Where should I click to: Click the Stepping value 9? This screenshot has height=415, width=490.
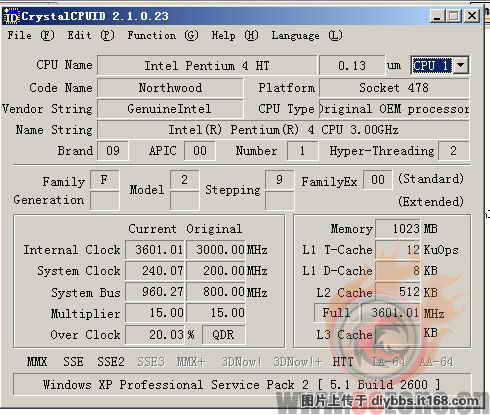[x=279, y=180]
